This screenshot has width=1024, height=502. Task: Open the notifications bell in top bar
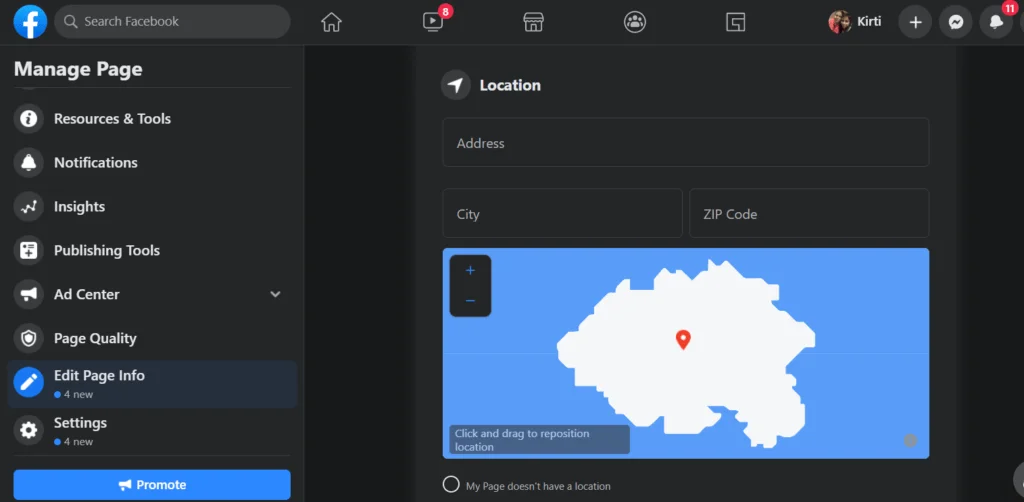996,22
